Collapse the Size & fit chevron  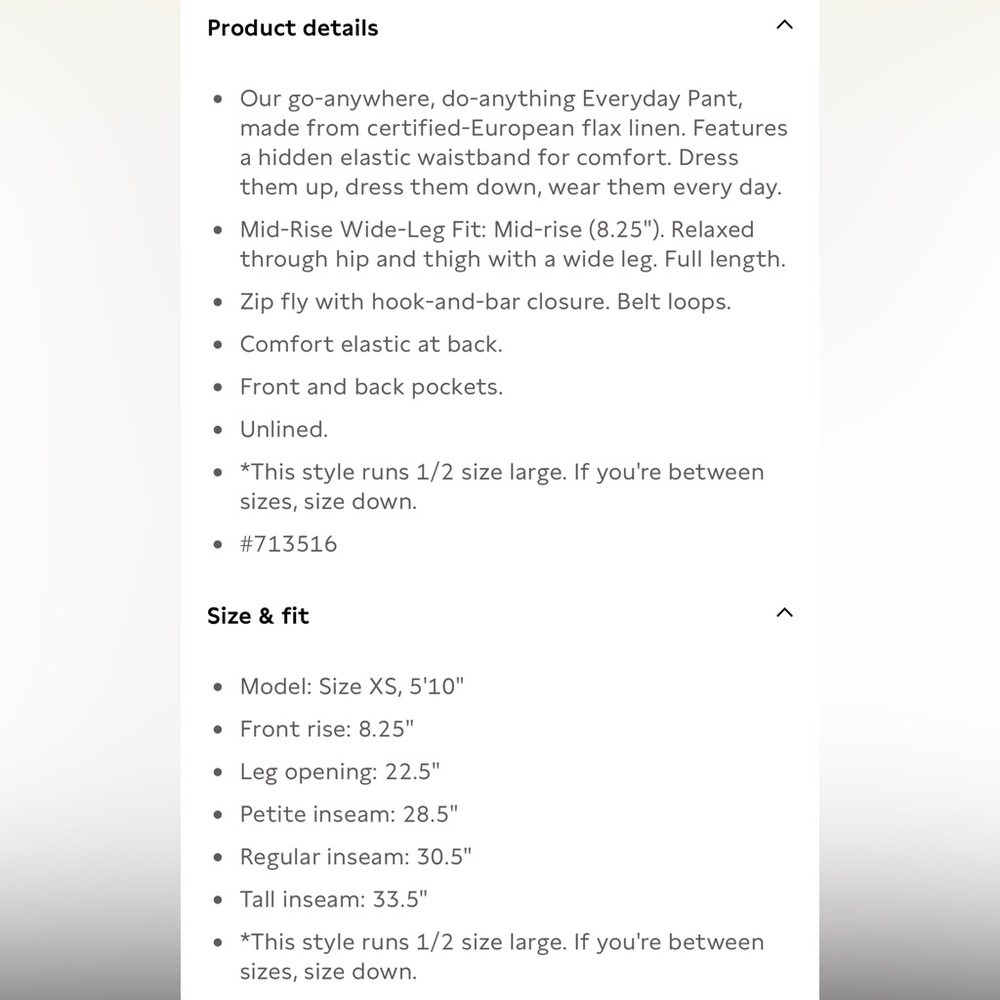click(x=784, y=613)
